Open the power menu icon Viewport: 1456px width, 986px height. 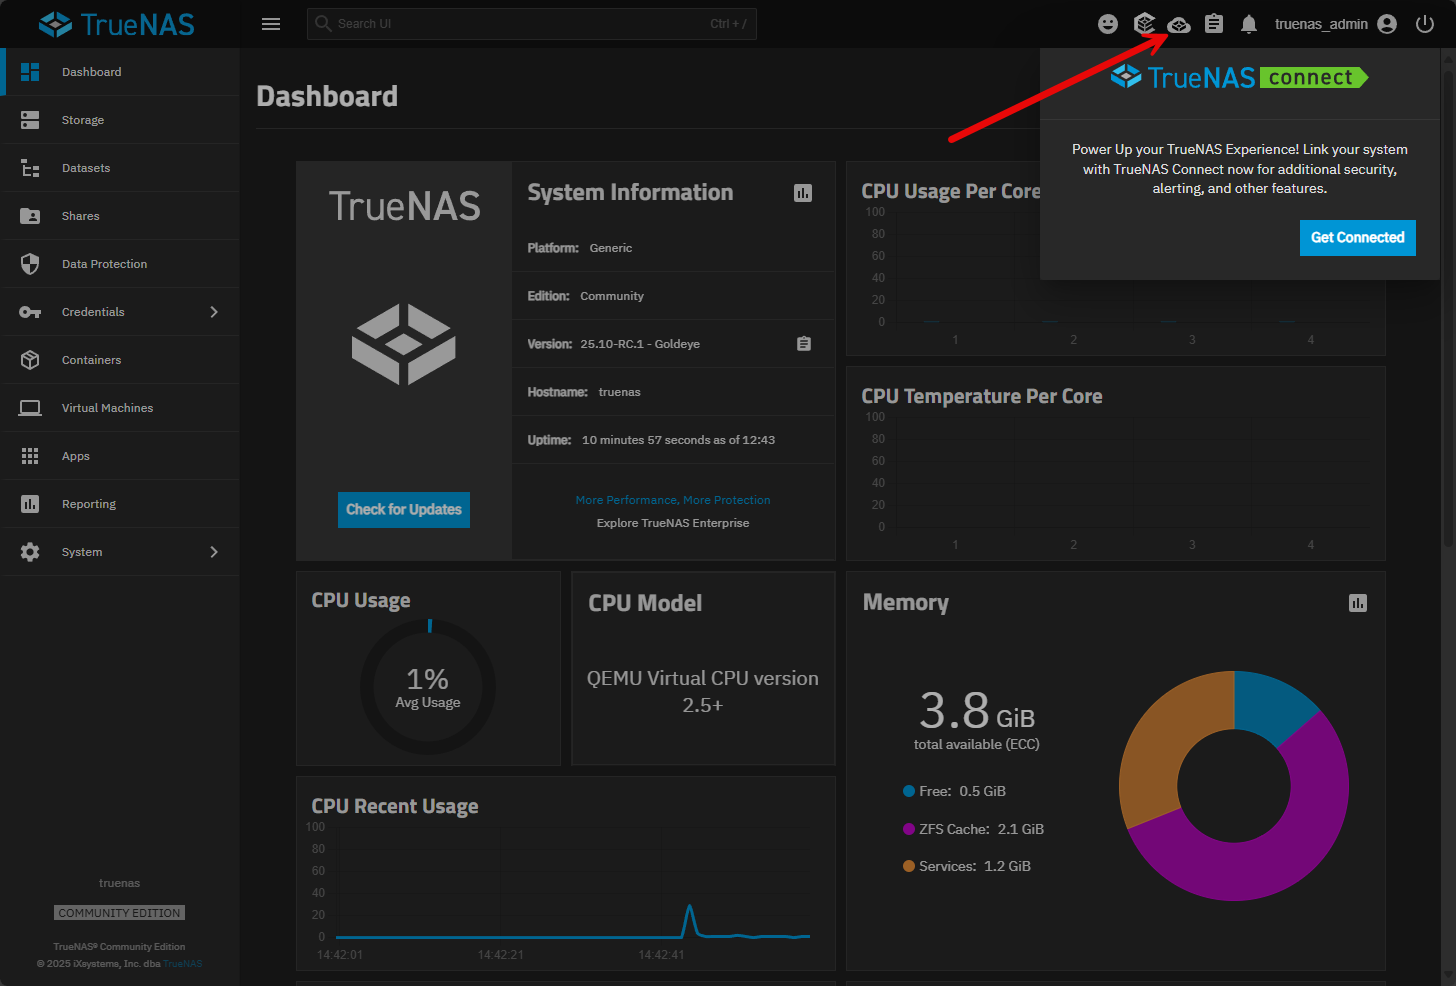click(x=1425, y=24)
